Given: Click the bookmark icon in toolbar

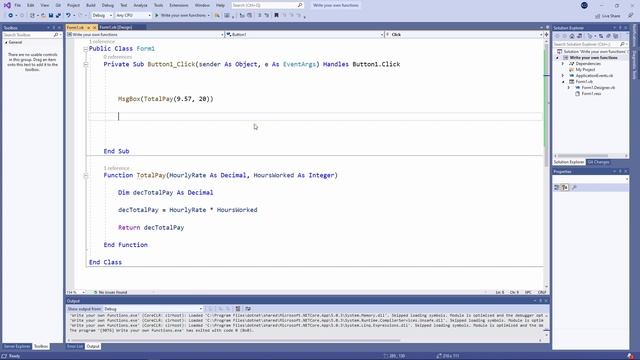Looking at the screenshot, I should (x=276, y=16).
